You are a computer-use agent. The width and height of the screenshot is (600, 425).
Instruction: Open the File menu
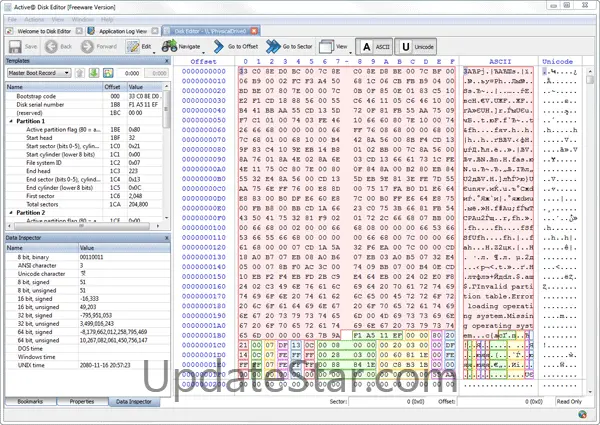pos(12,20)
